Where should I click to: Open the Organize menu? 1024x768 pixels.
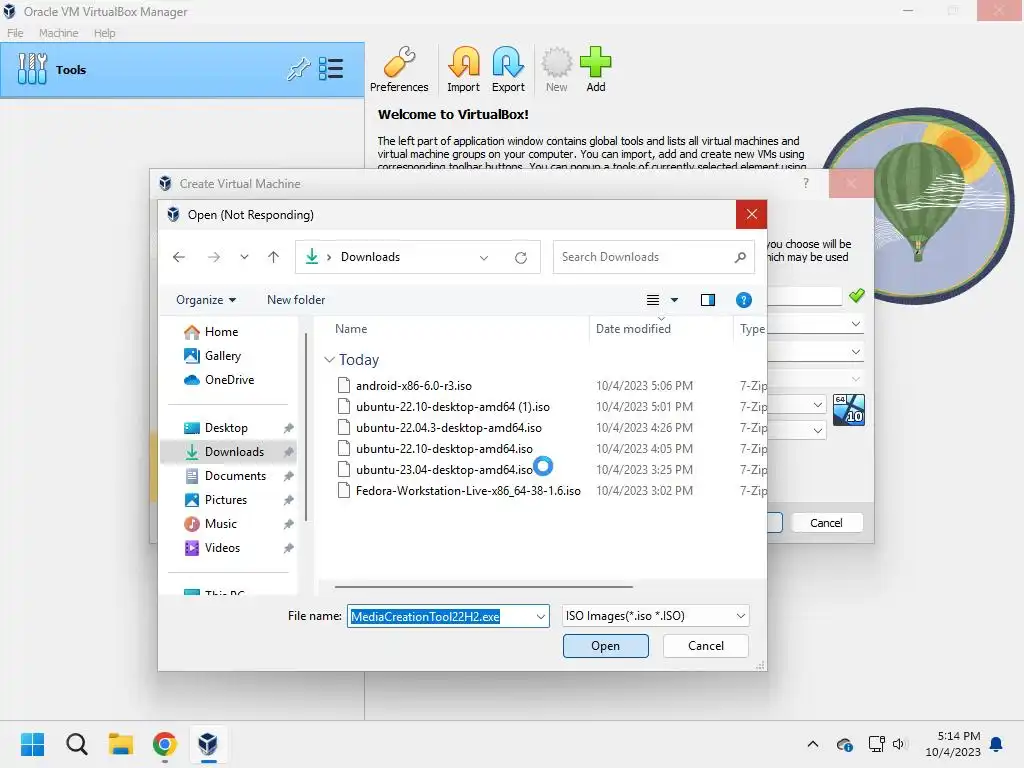pos(206,300)
